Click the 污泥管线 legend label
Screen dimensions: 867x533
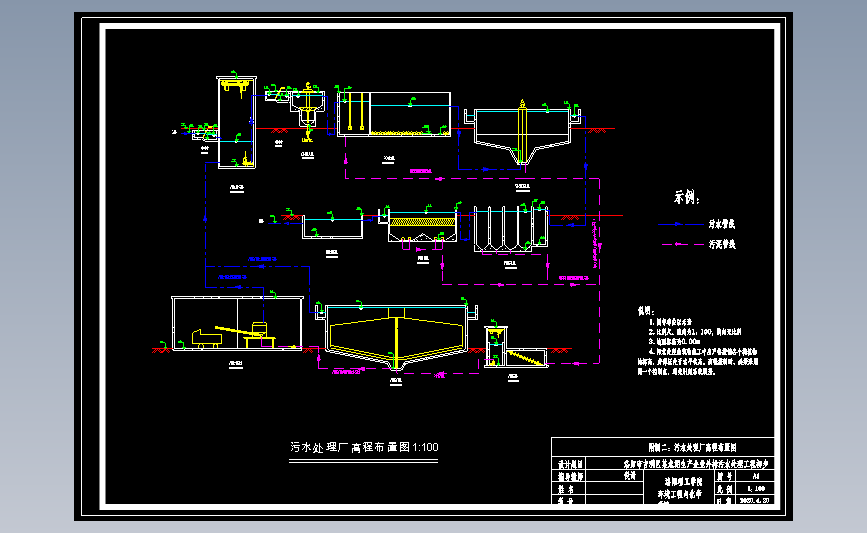click(722, 244)
